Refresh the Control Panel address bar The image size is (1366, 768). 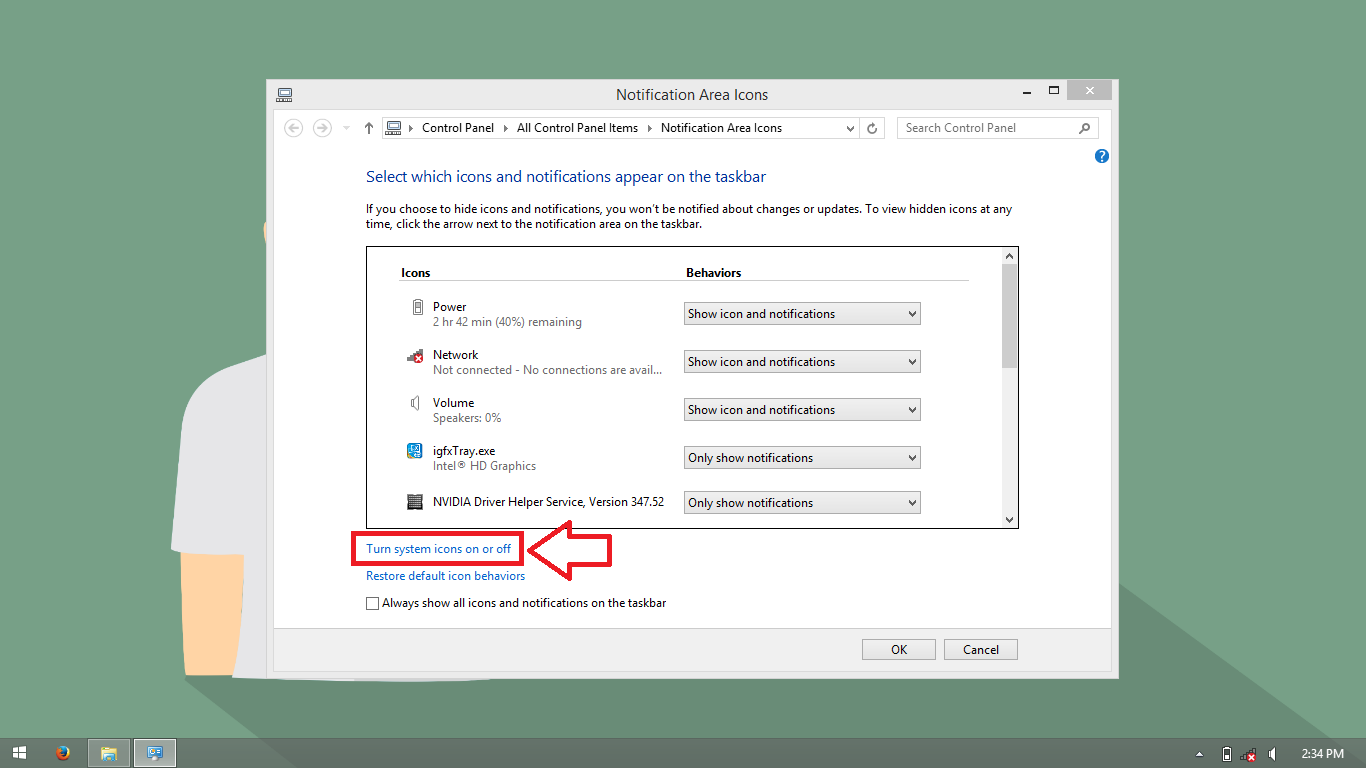tap(872, 128)
